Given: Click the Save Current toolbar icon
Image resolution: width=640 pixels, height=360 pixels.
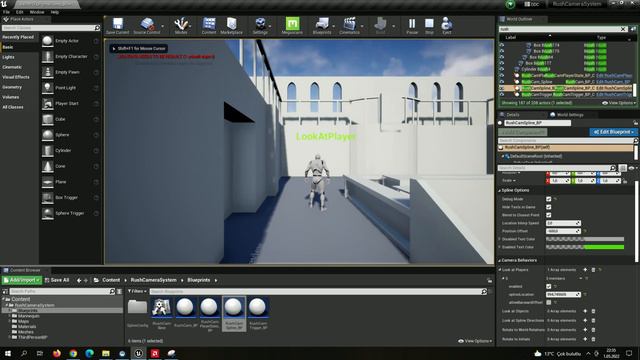Looking at the screenshot, I should [x=118, y=26].
